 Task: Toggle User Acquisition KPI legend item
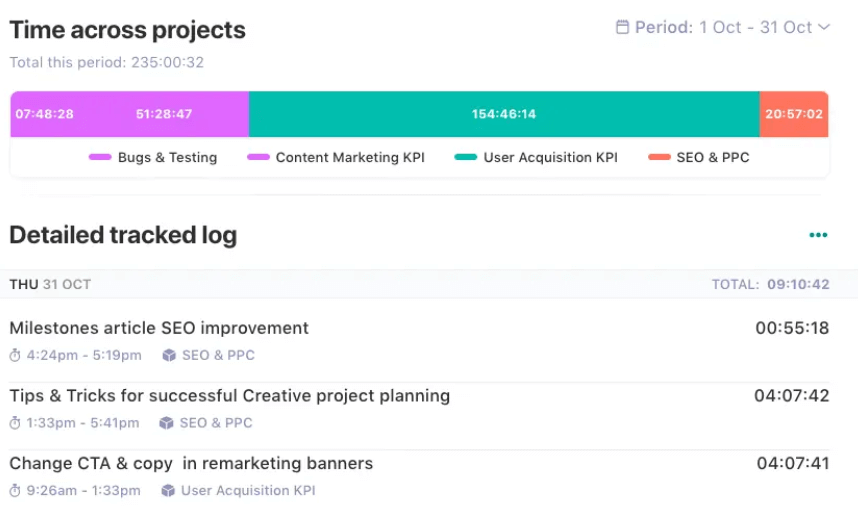coord(536,157)
